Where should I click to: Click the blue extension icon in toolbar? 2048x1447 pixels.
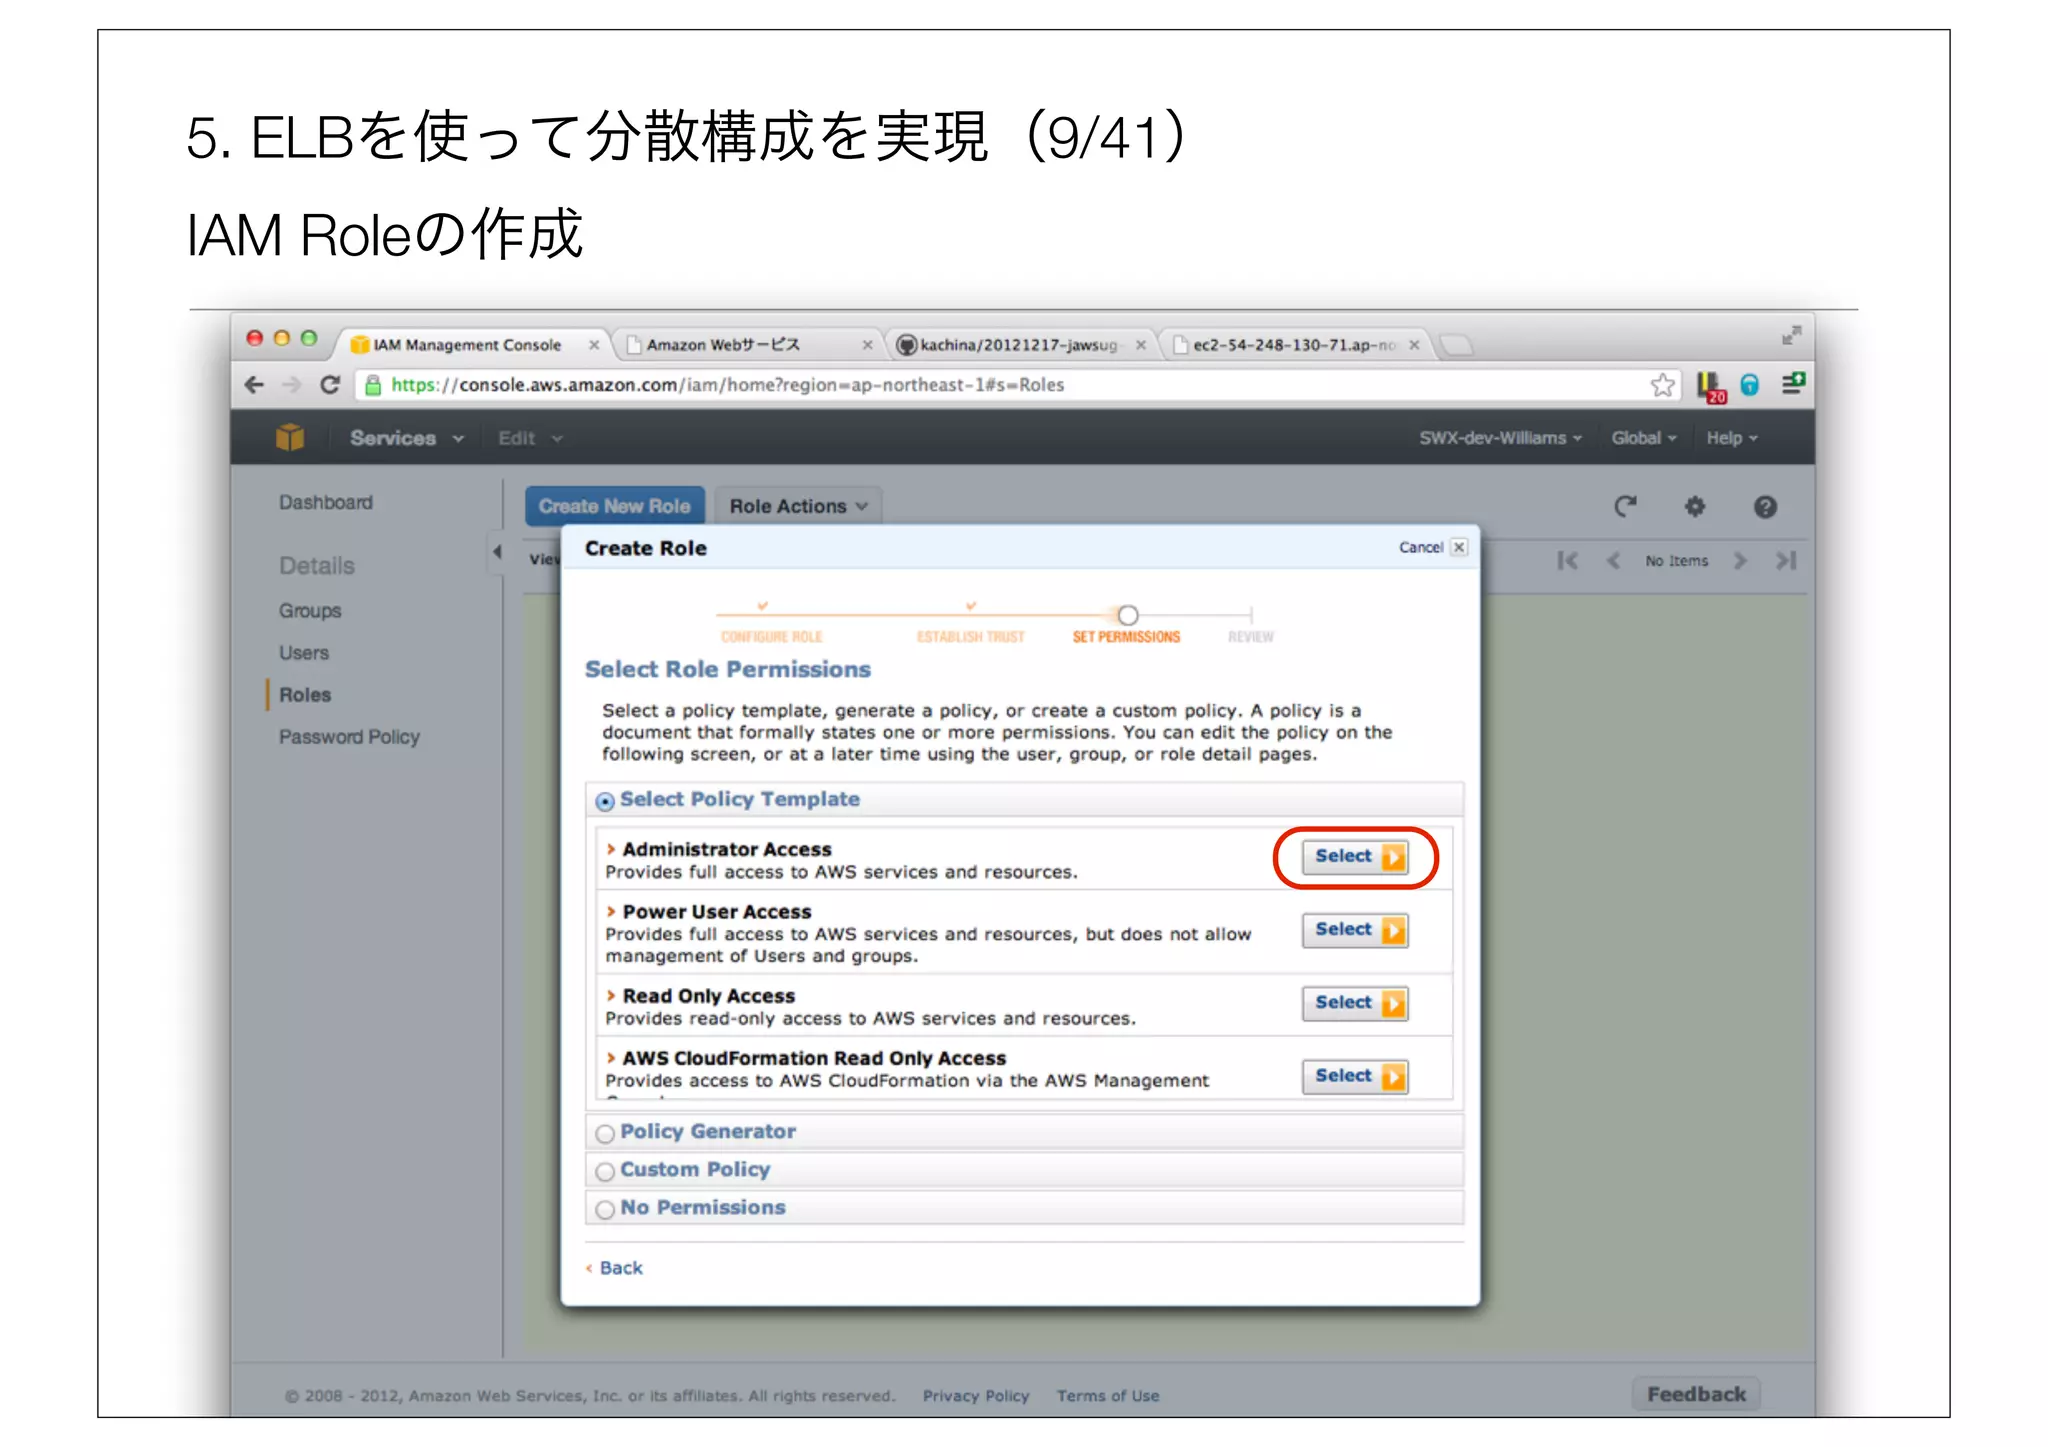tap(1750, 385)
